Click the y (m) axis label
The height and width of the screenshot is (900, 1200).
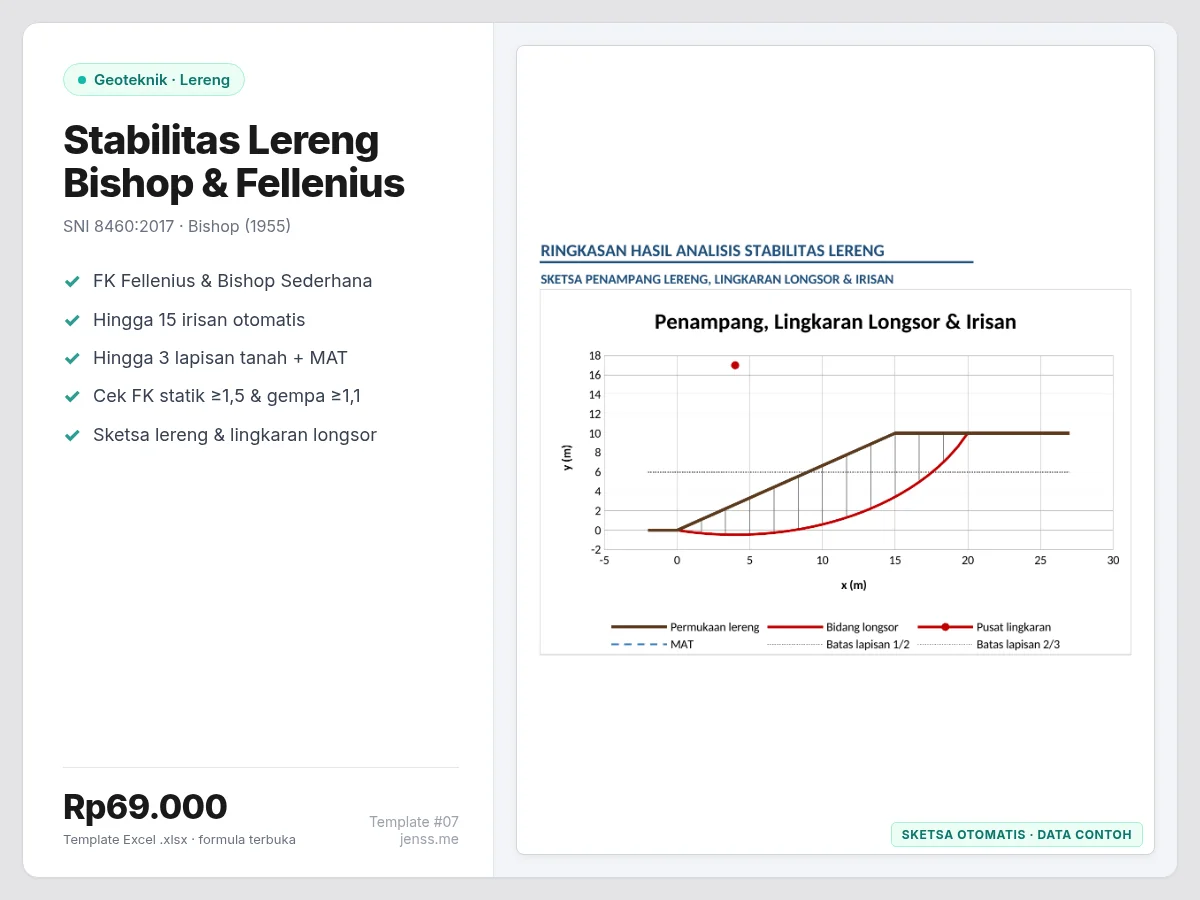(x=567, y=457)
